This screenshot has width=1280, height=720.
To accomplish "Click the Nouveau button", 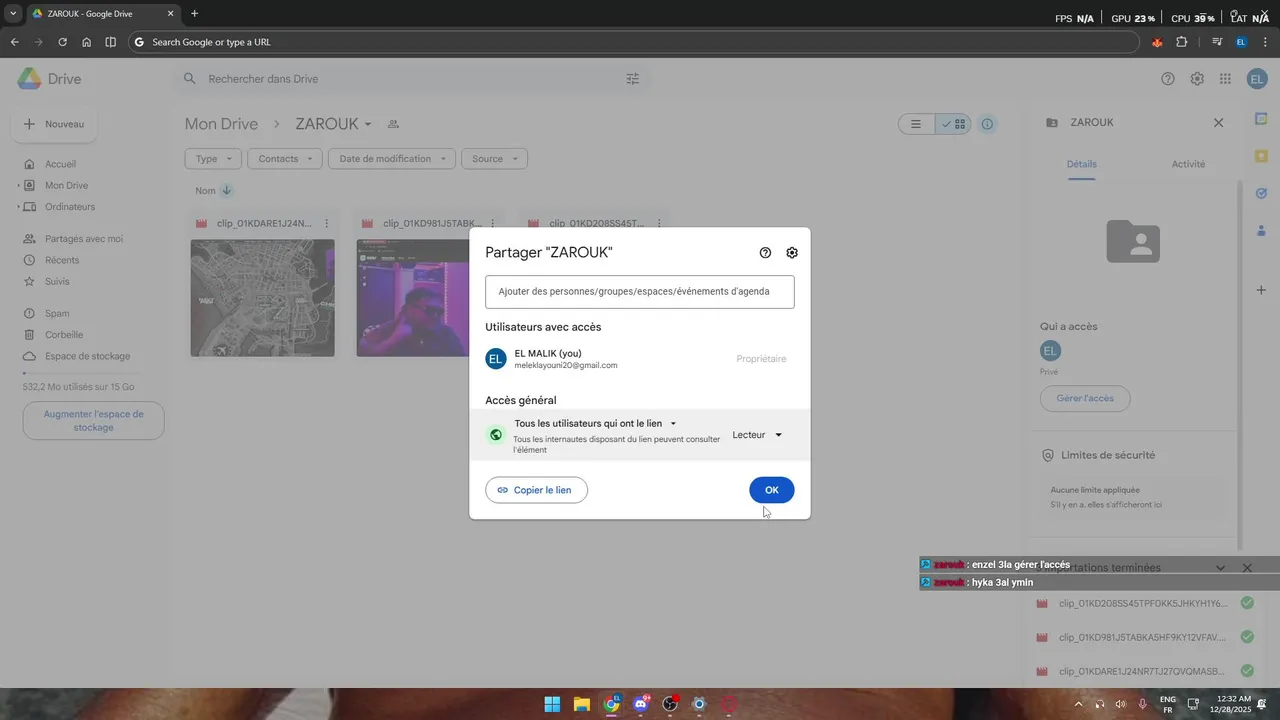I will point(55,124).
